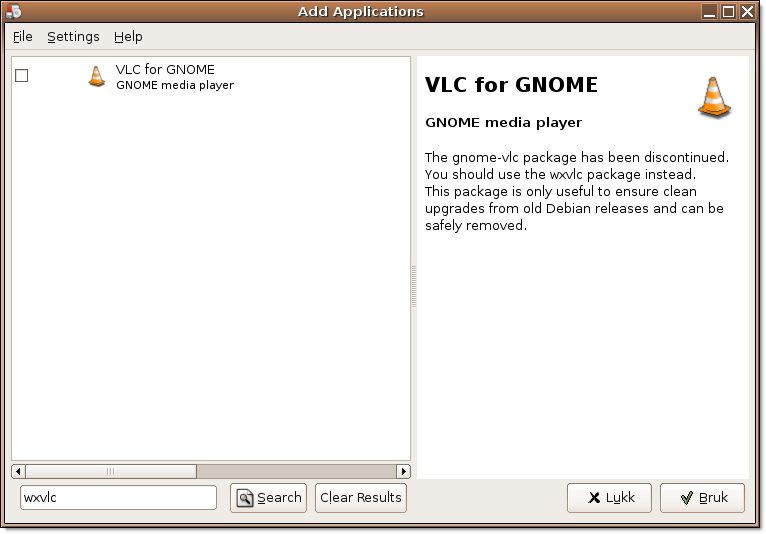The height and width of the screenshot is (534, 766).
Task: Click the Search button
Action: [x=268, y=498]
